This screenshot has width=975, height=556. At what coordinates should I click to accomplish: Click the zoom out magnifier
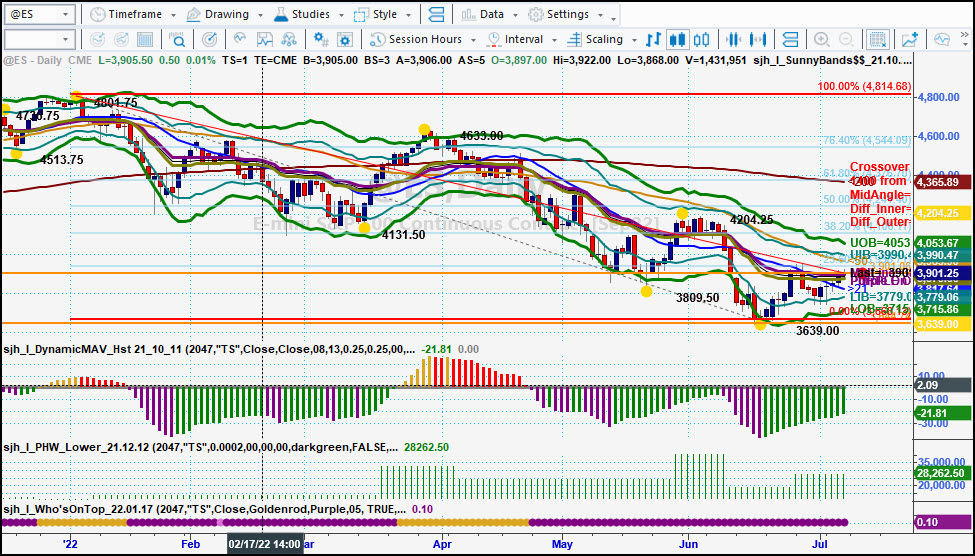[x=846, y=40]
